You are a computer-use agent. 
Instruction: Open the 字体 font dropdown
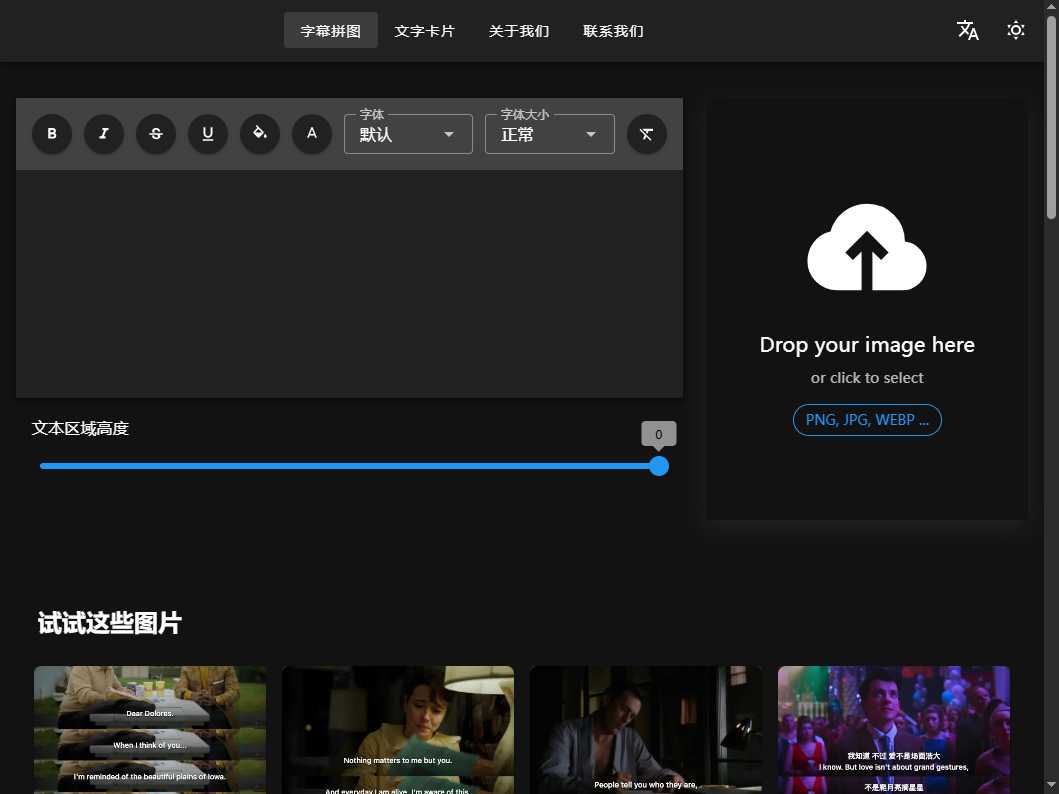[x=408, y=134]
